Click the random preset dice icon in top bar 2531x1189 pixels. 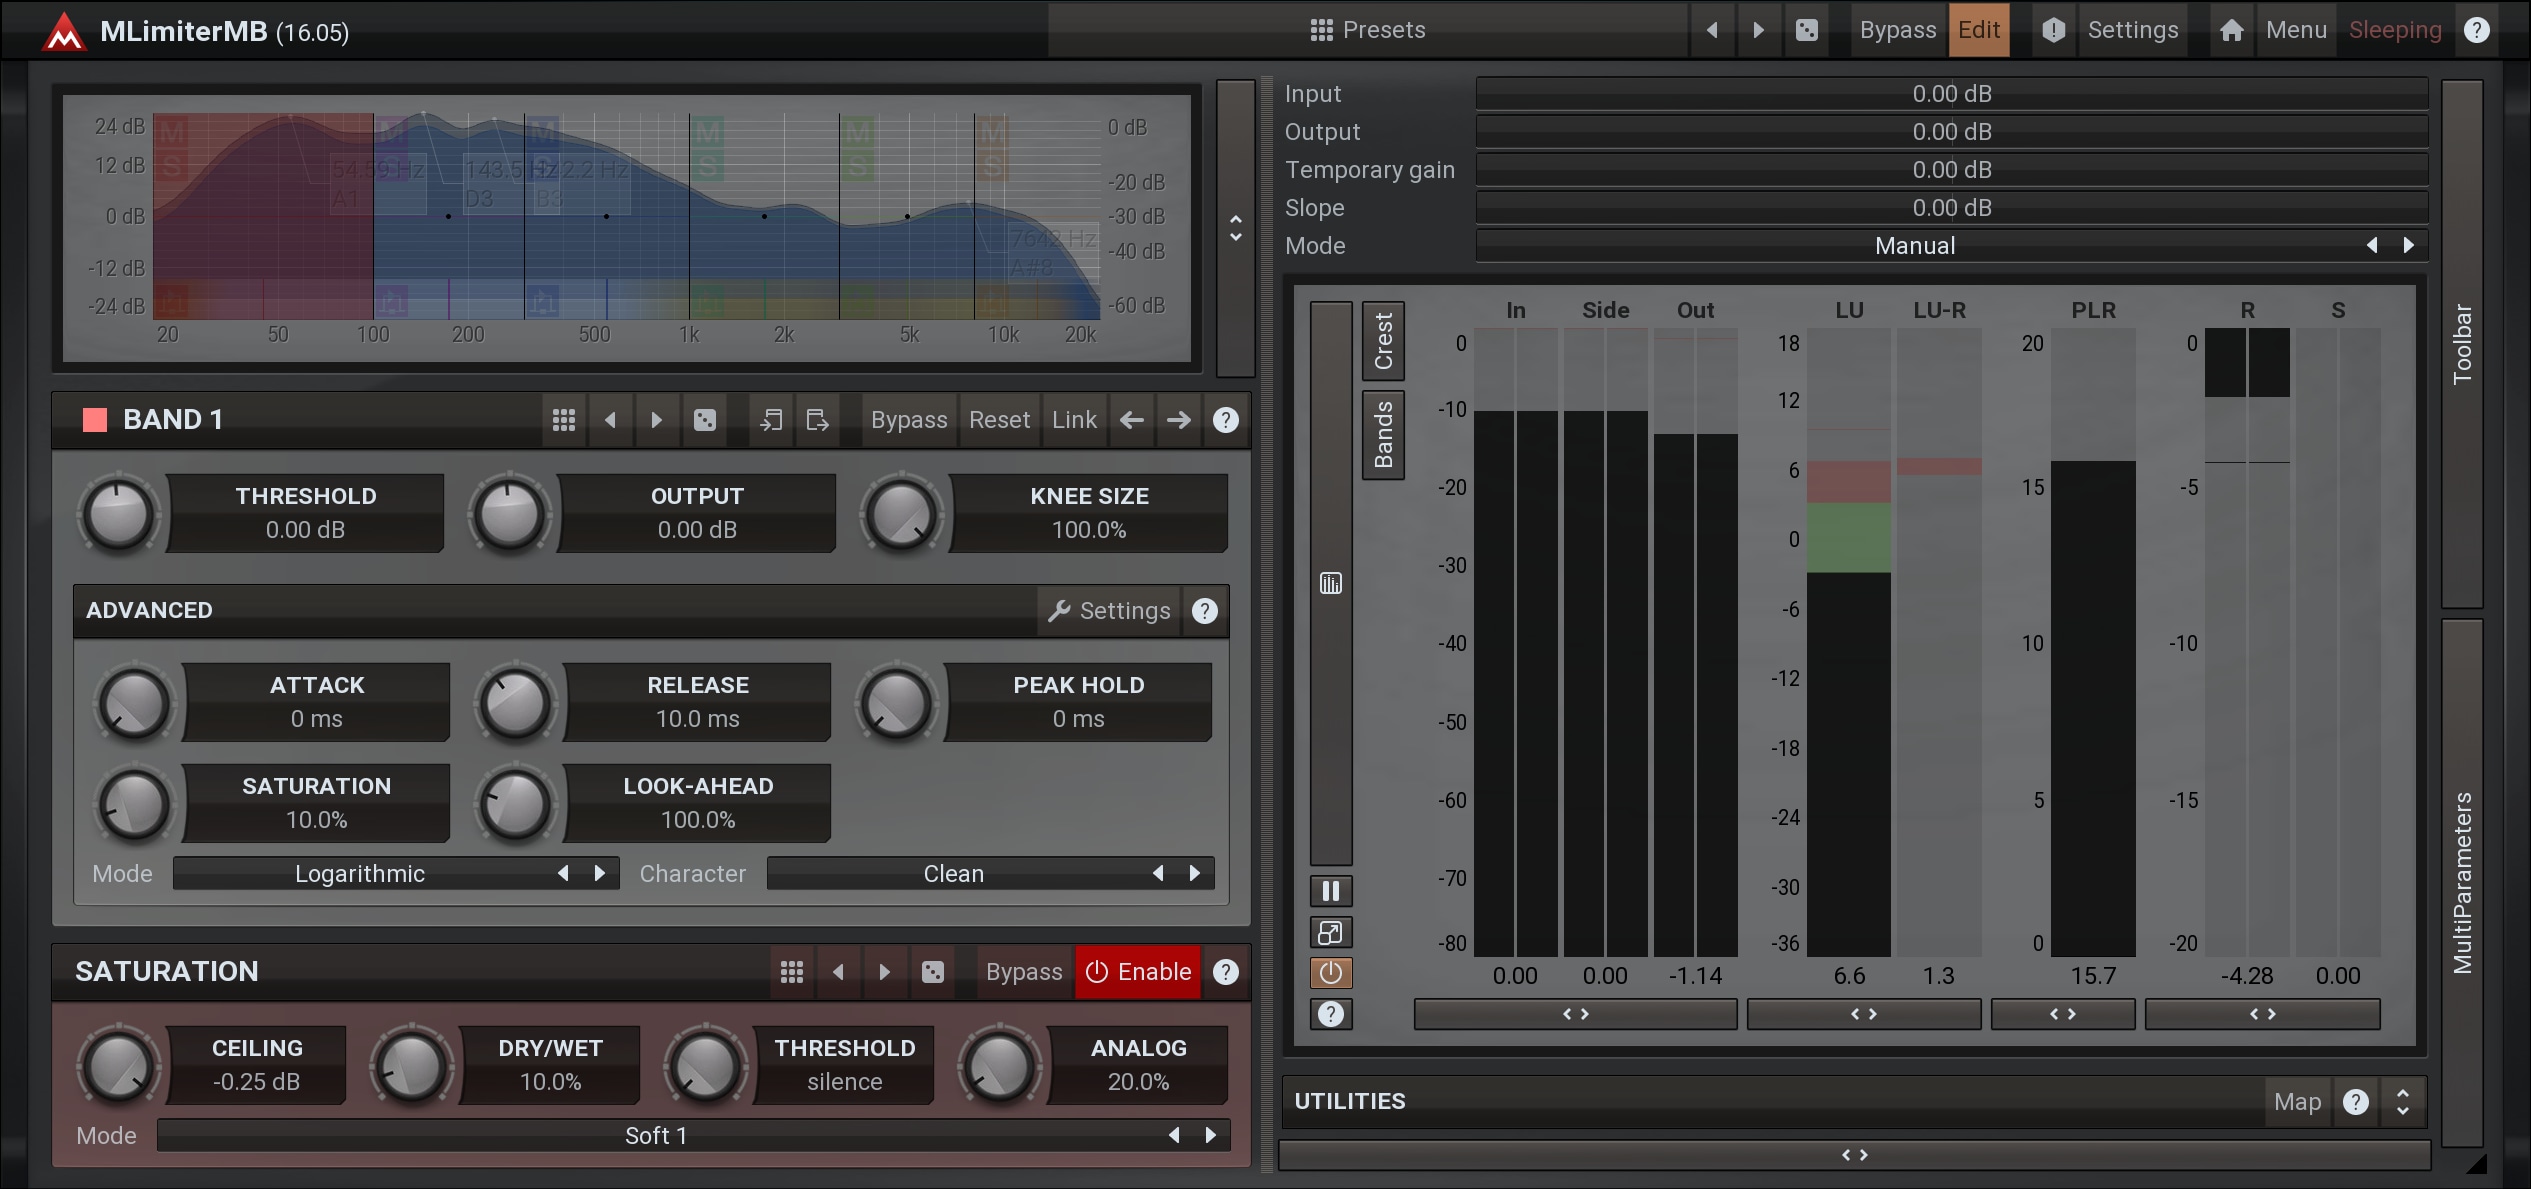pyautogui.click(x=1806, y=30)
